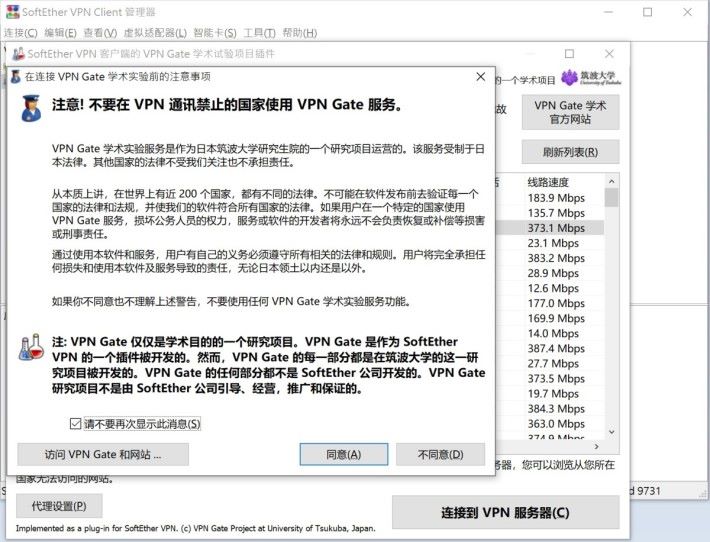
Task: Select the server row with 384.3 Mbps
Action: (549, 408)
